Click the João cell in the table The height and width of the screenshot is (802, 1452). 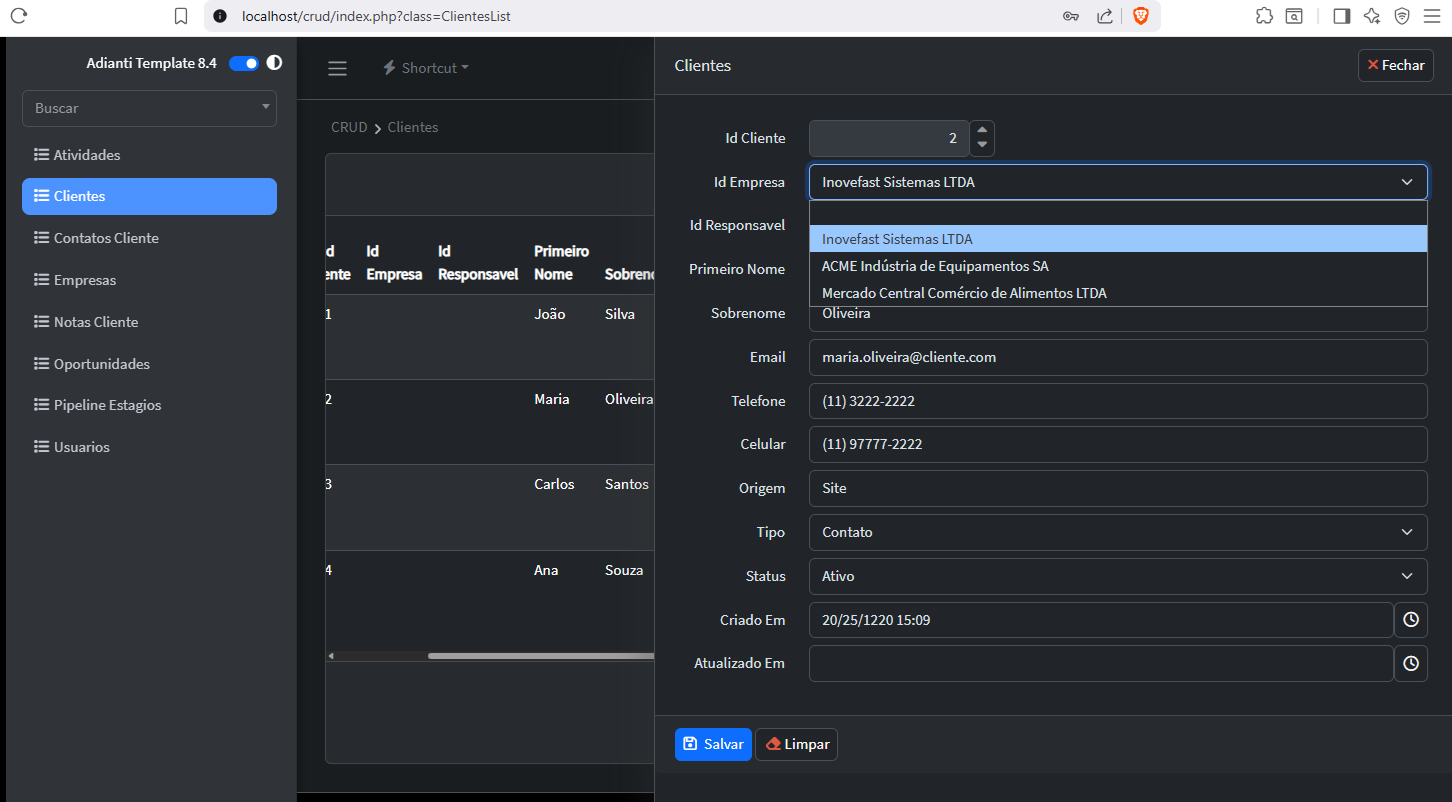coord(550,314)
